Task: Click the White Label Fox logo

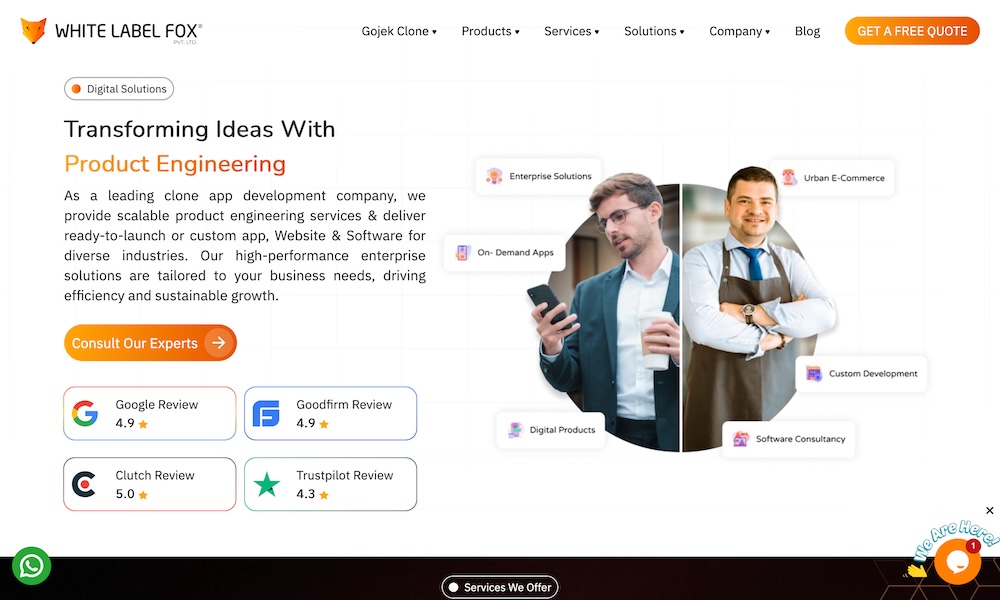Action: pos(112,31)
